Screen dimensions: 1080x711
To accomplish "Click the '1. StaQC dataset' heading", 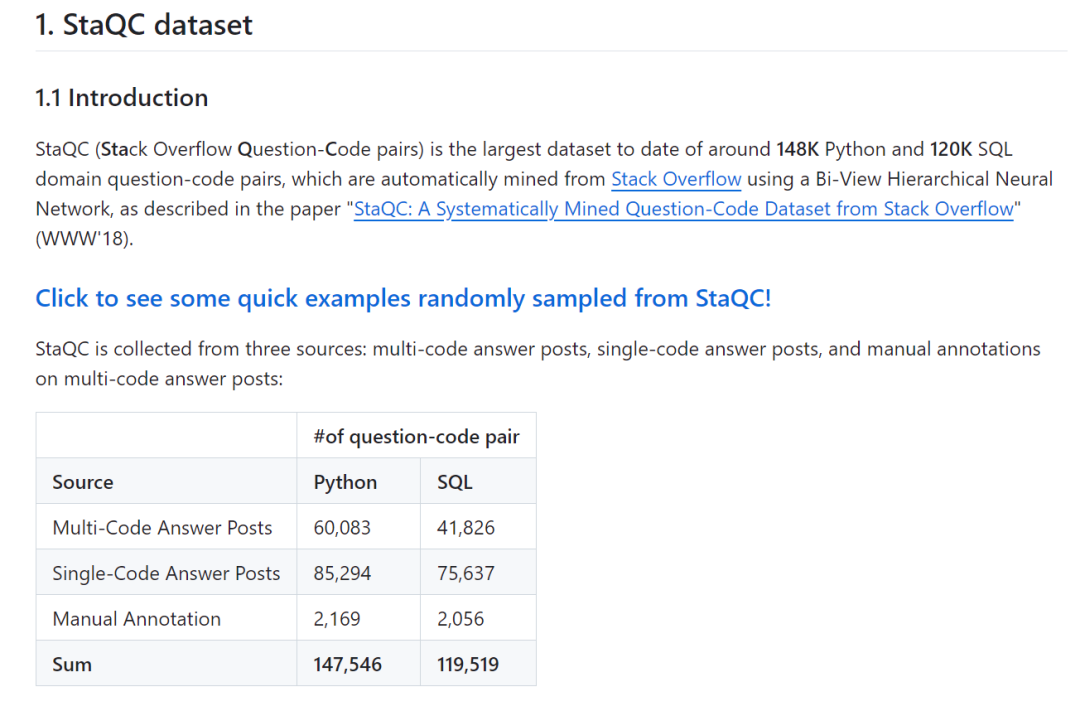I will [144, 25].
